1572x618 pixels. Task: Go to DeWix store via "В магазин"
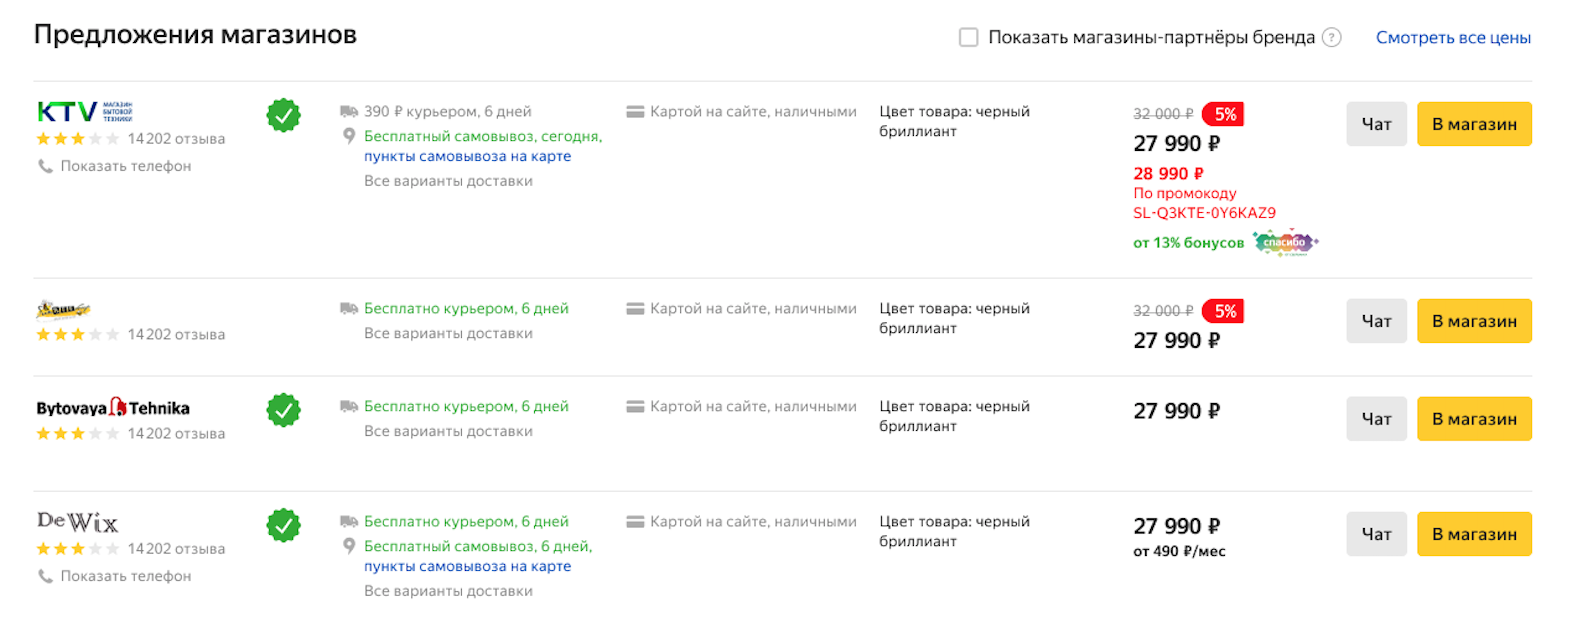tap(1473, 534)
